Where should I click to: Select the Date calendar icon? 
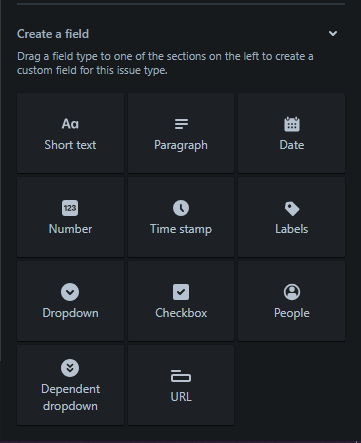292,124
